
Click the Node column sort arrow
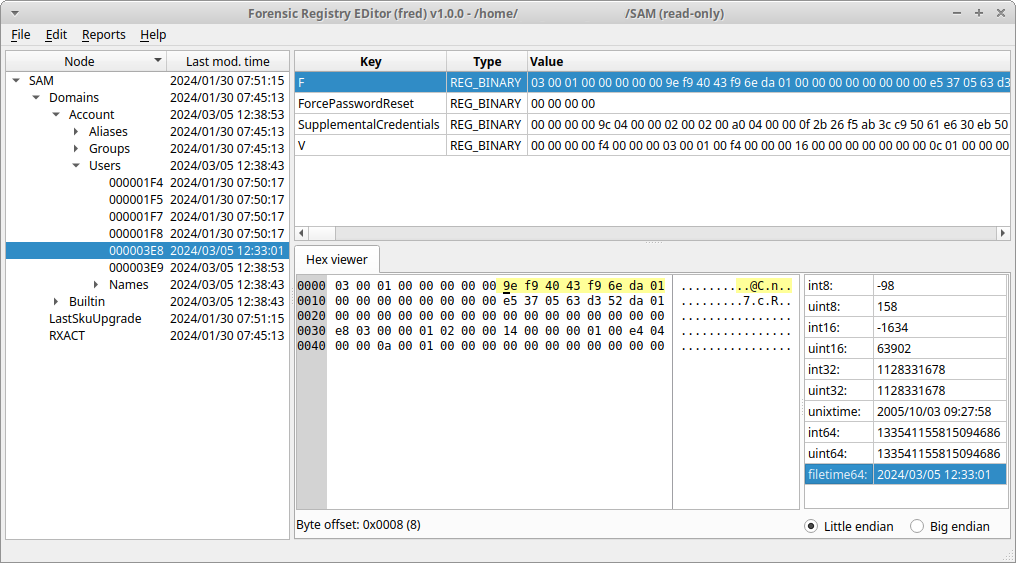[157, 60]
